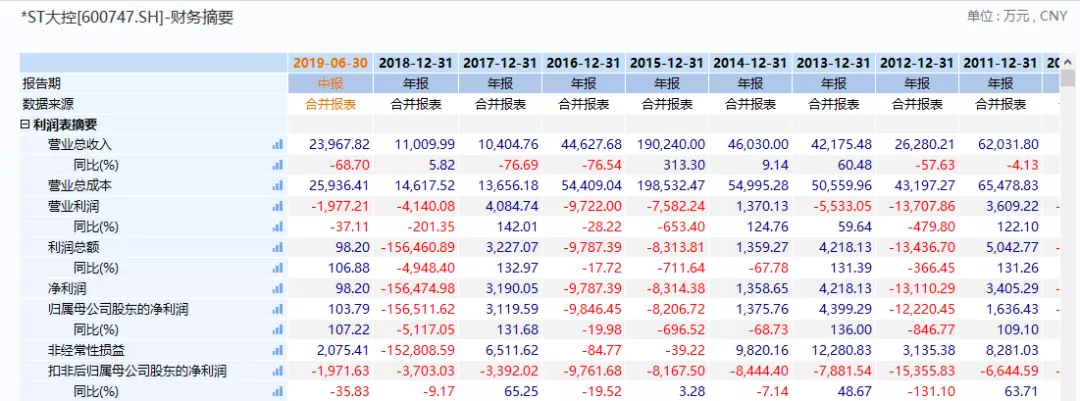Open chart icon for 营业总成本 row
The image size is (1080, 401).
click(278, 186)
